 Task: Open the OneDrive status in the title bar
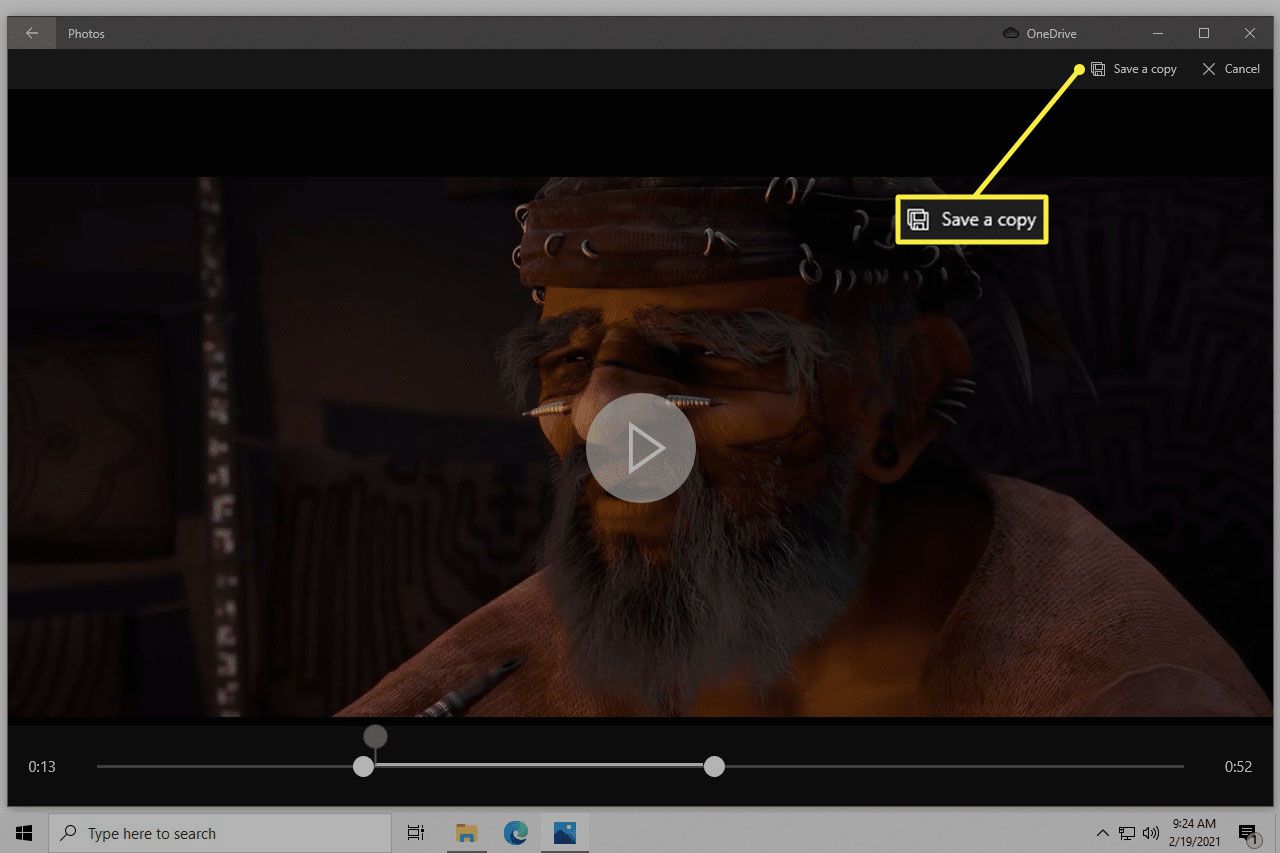click(1039, 33)
